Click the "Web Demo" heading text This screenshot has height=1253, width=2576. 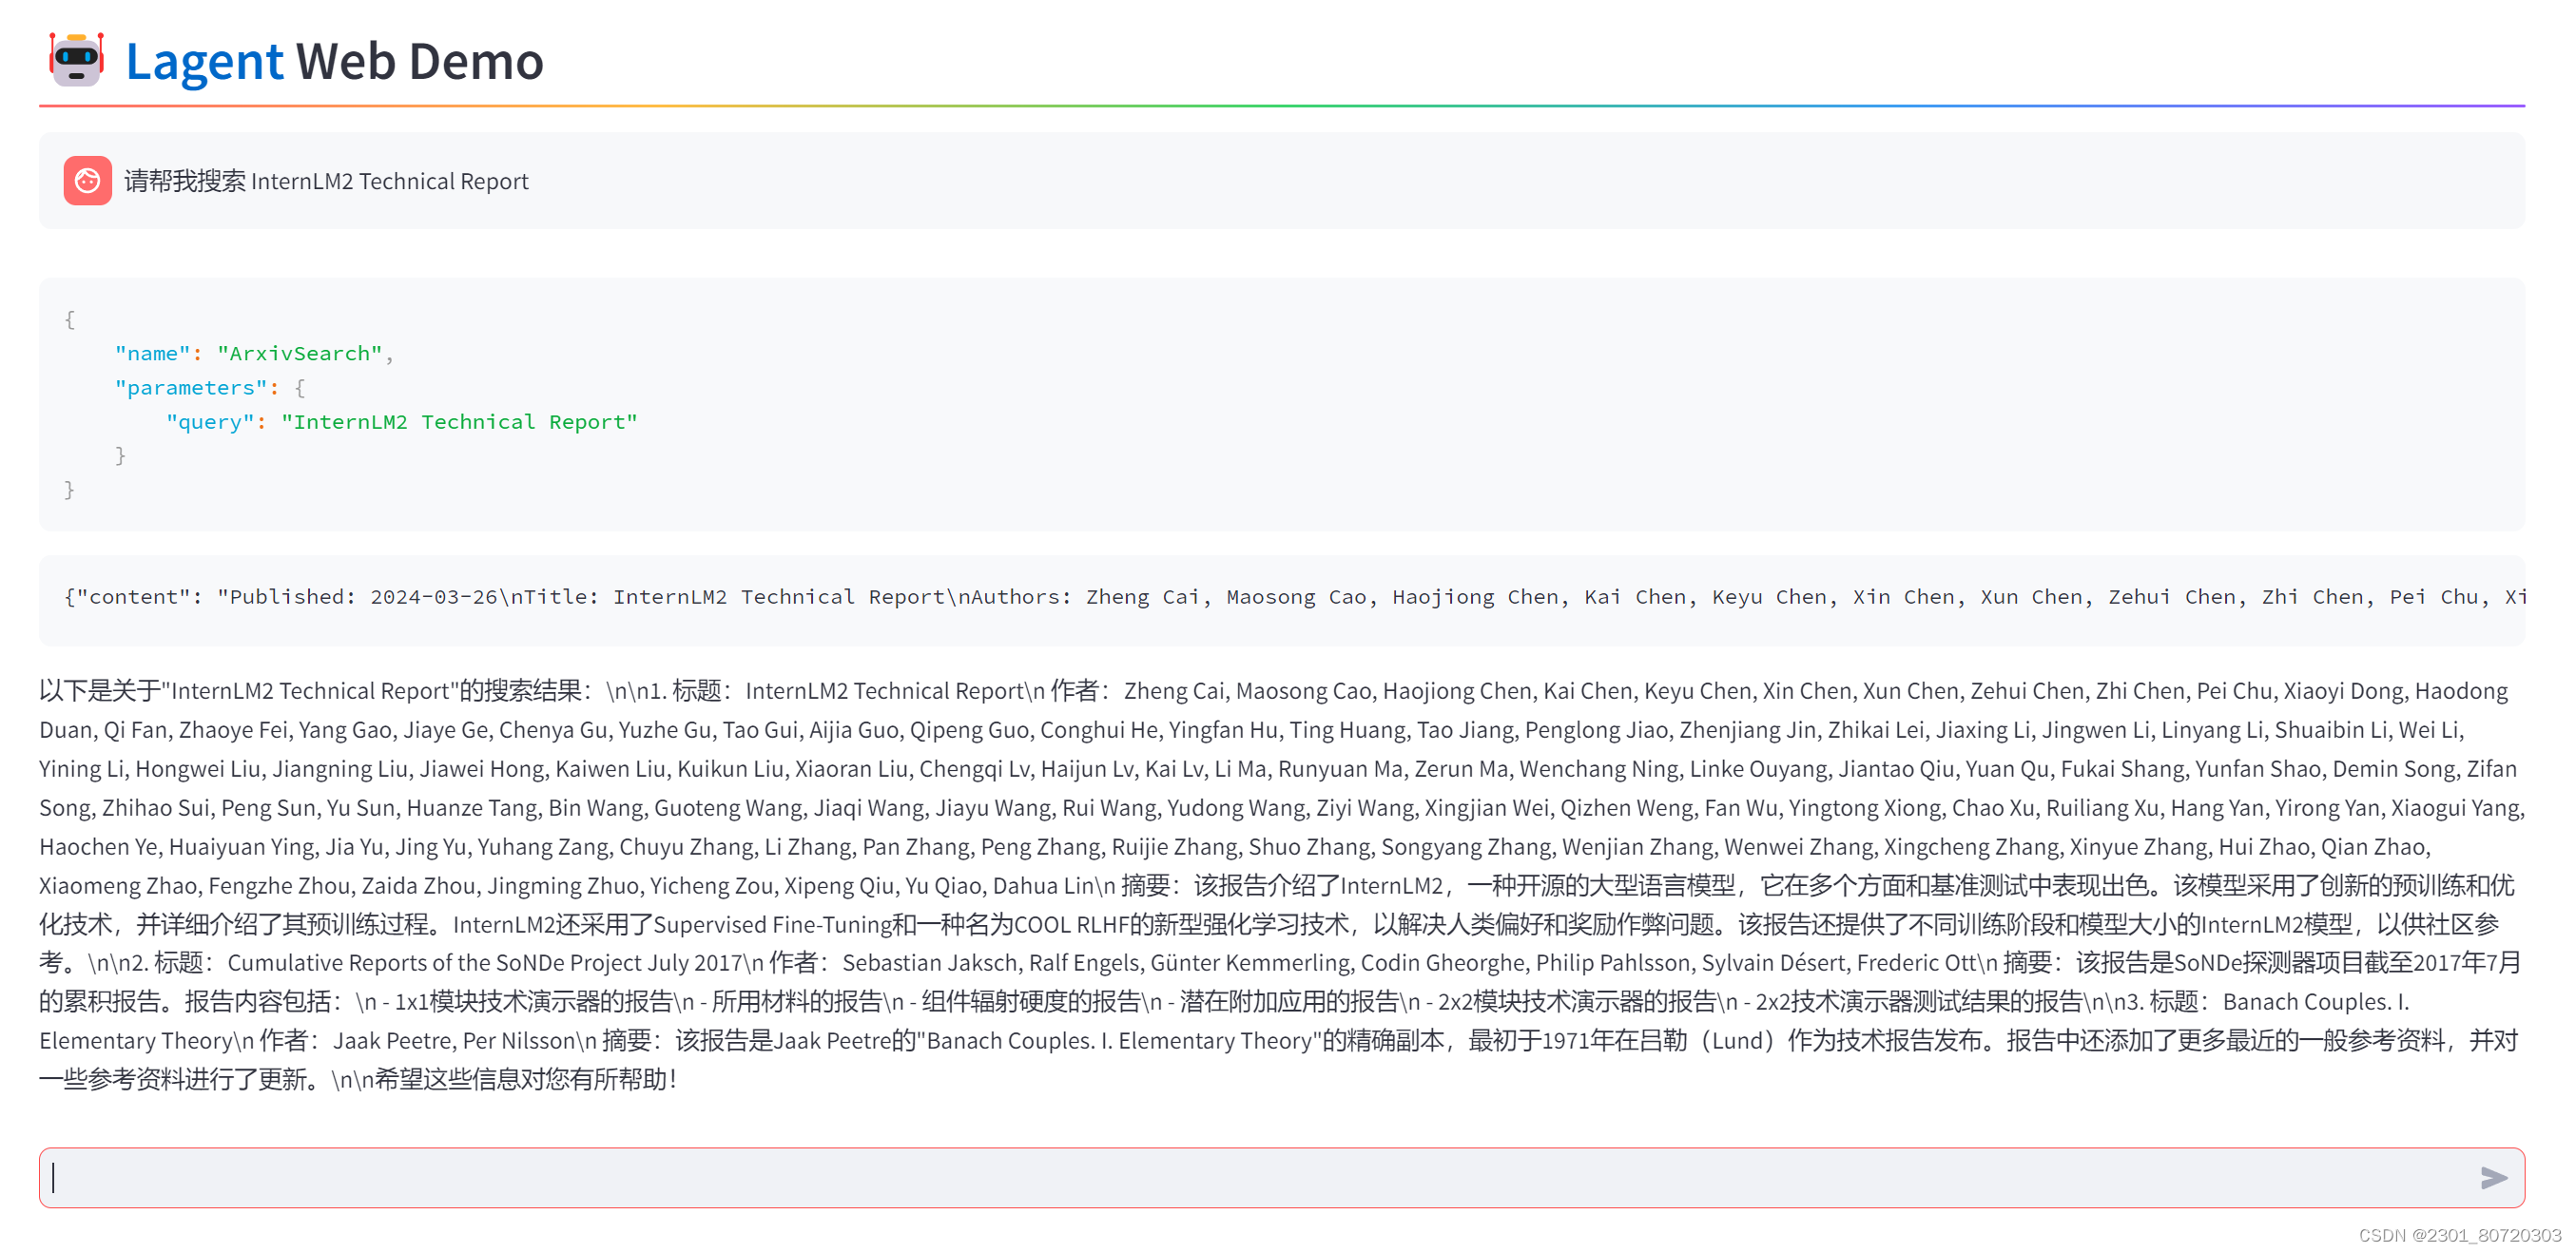pyautogui.click(x=419, y=61)
